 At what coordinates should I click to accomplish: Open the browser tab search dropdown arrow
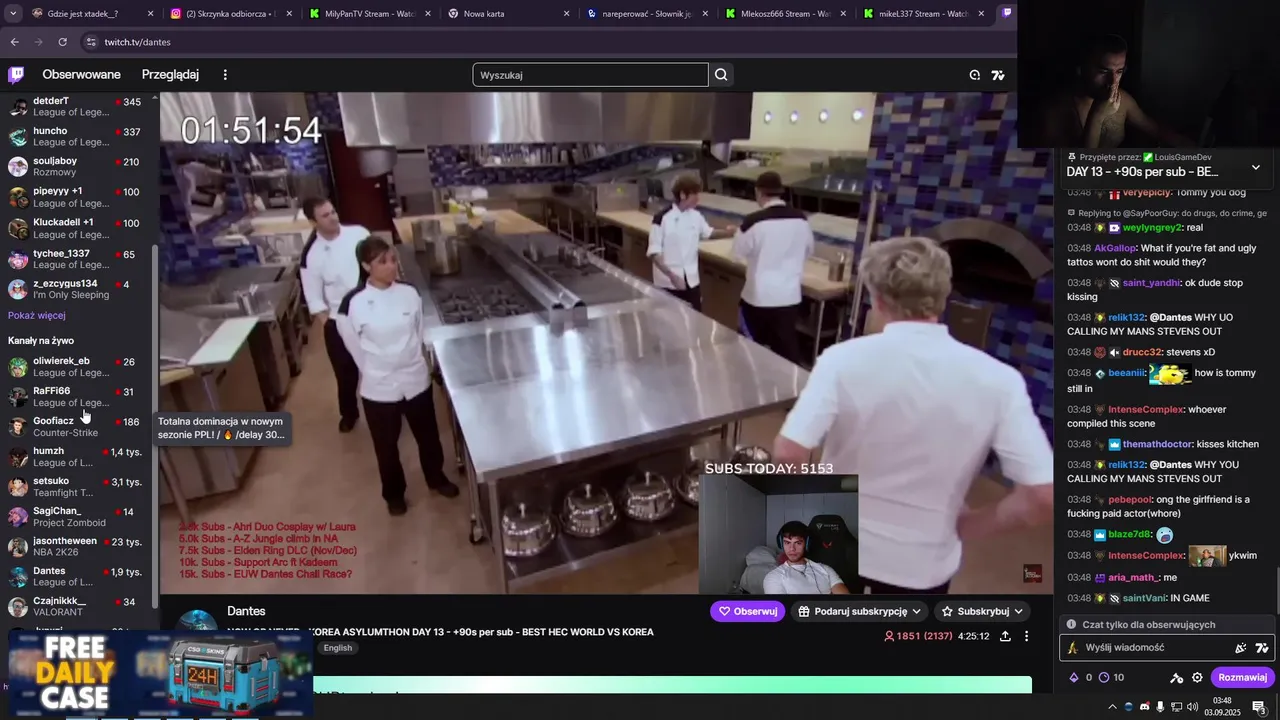tap(13, 13)
